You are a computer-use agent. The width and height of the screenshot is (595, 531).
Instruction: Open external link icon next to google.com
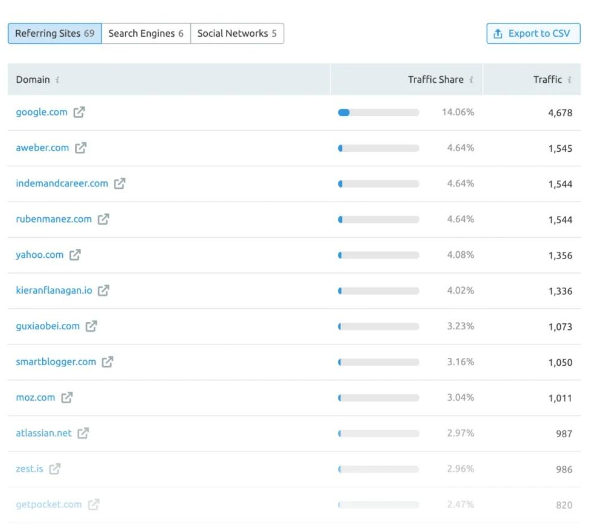[x=79, y=112]
